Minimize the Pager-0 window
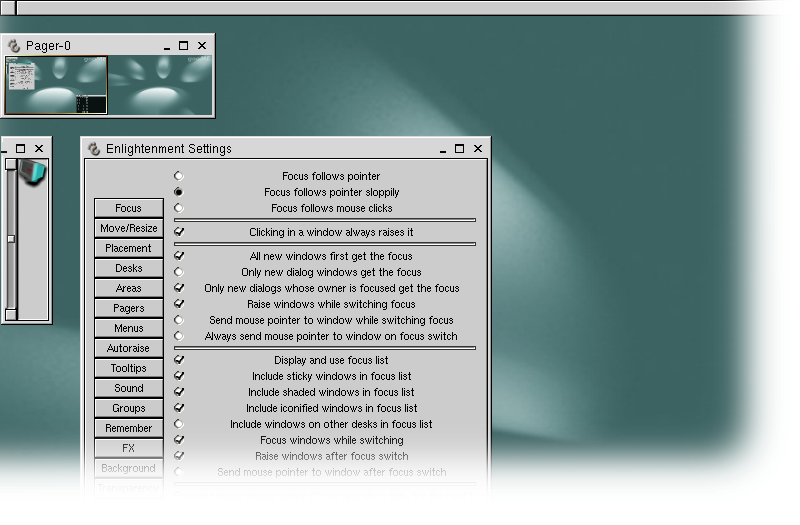 point(167,46)
